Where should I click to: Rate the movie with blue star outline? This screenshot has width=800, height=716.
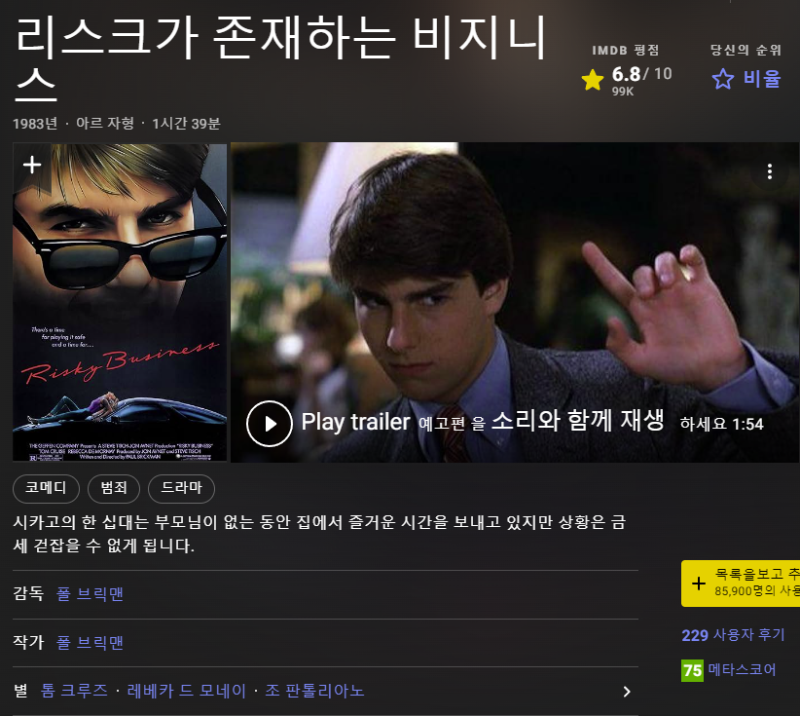(722, 79)
